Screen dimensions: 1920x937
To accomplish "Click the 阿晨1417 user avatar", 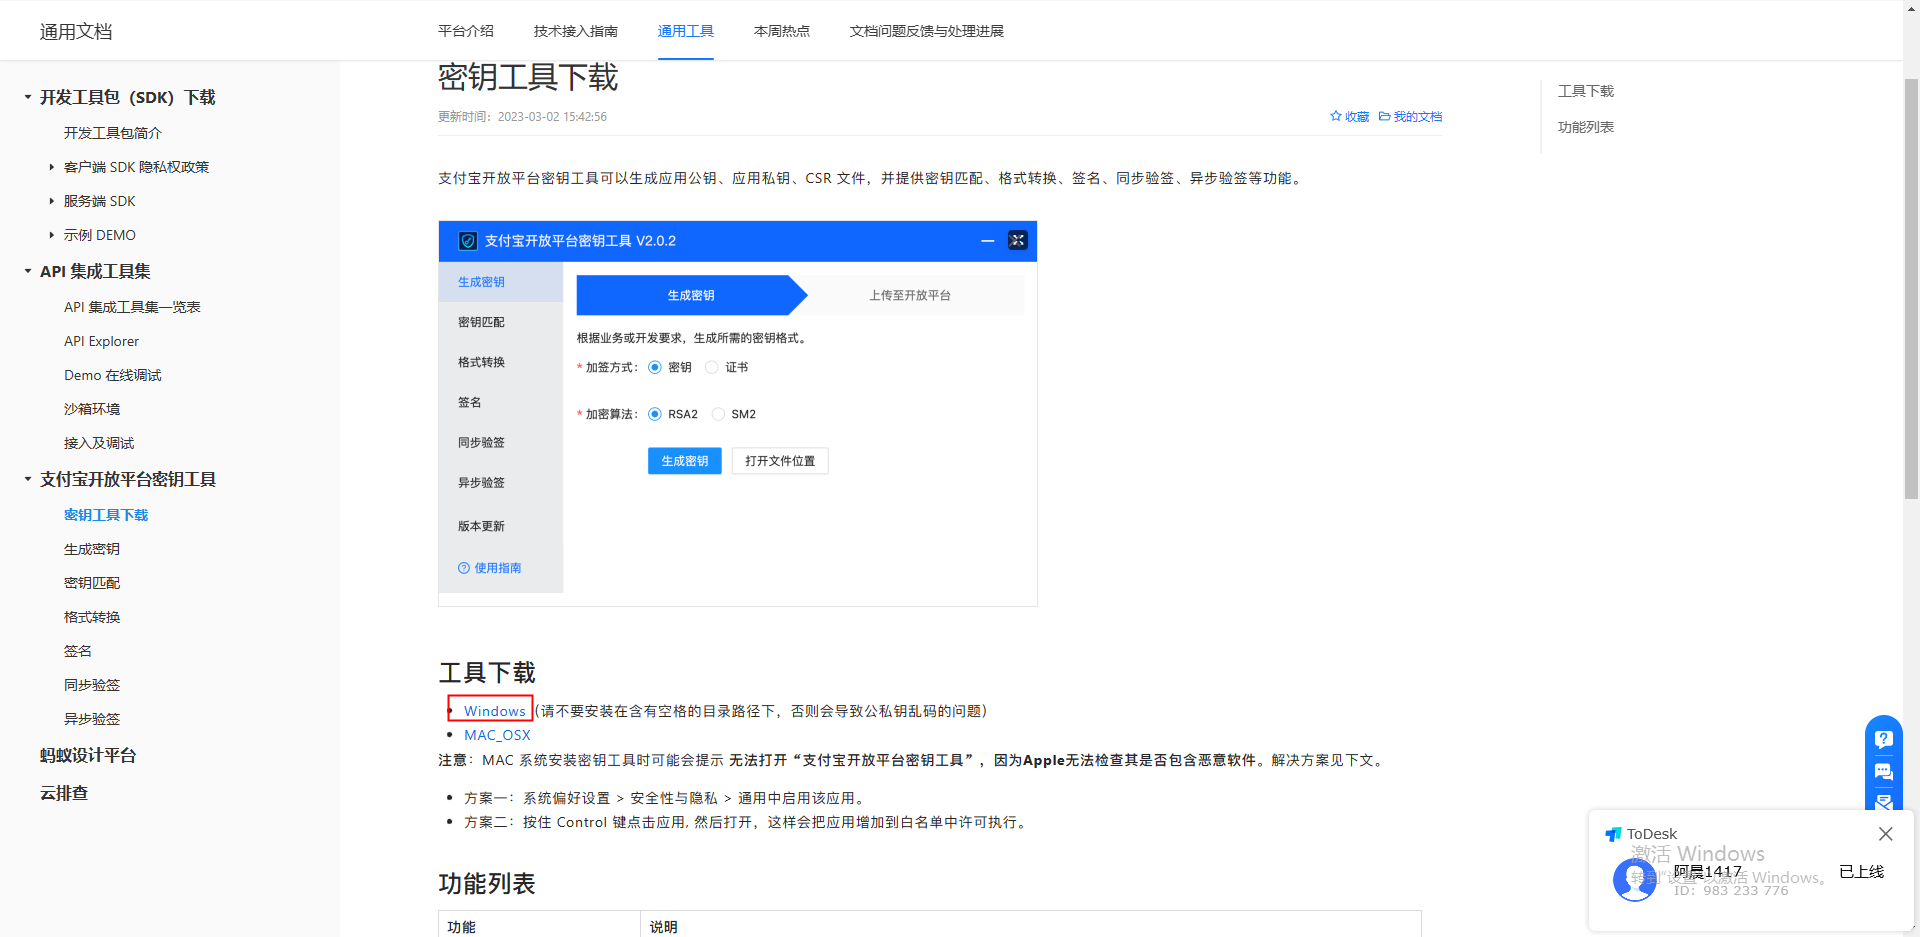I will coord(1634,879).
